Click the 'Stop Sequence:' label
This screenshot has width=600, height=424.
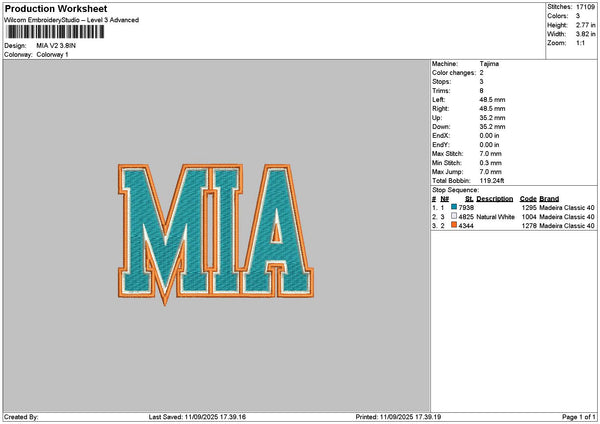tap(455, 190)
